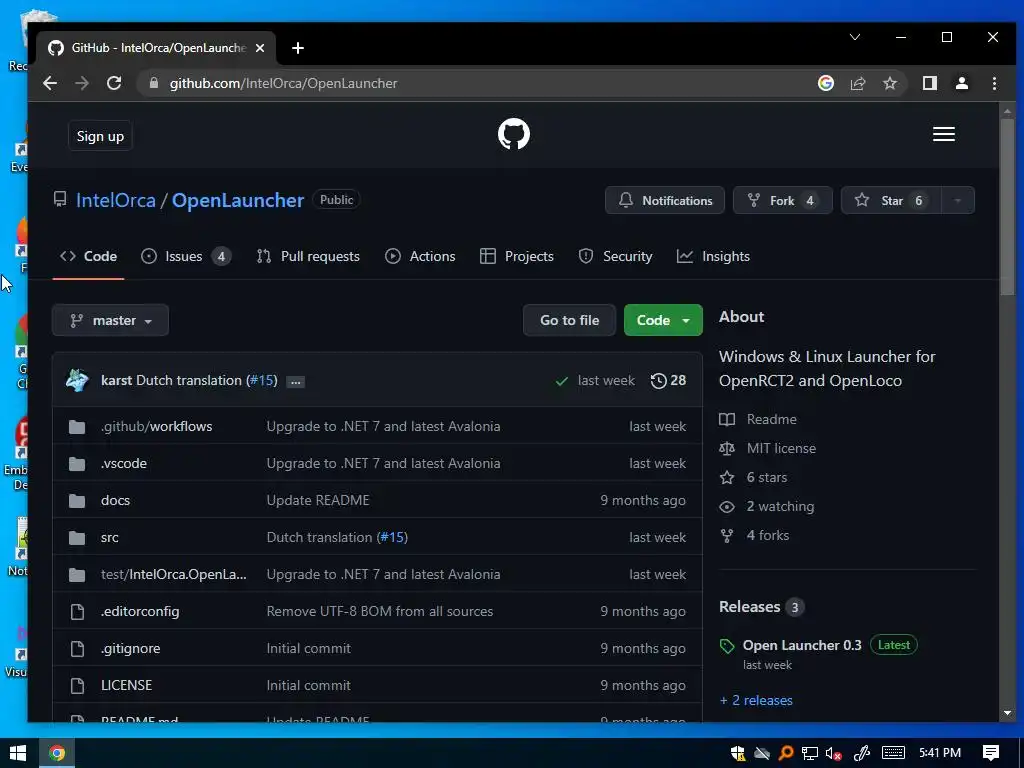1024x768 pixels.
Task: Click the network tray icon
Action: (x=810, y=754)
